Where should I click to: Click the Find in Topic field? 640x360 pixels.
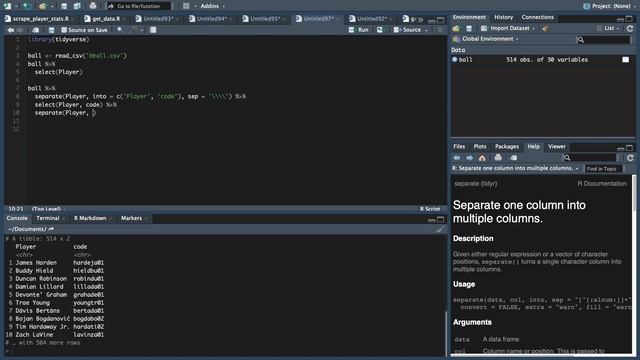click(603, 169)
